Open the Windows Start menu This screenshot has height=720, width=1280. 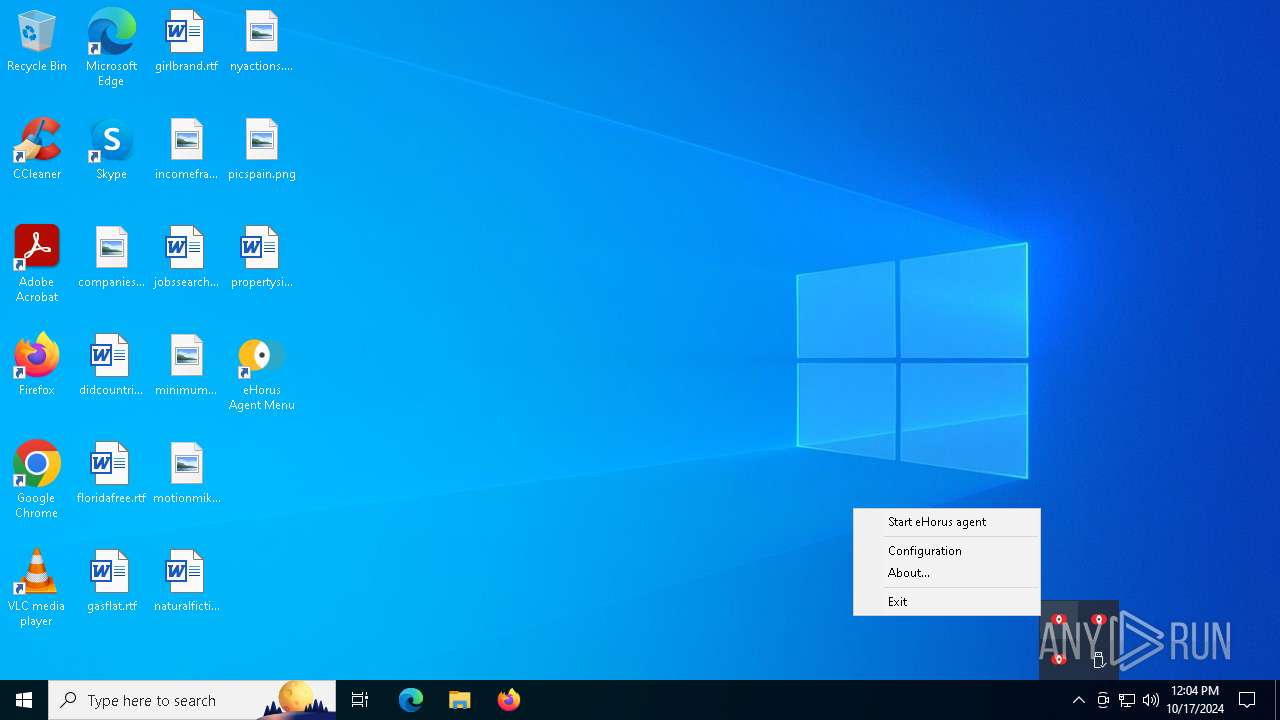[24, 700]
